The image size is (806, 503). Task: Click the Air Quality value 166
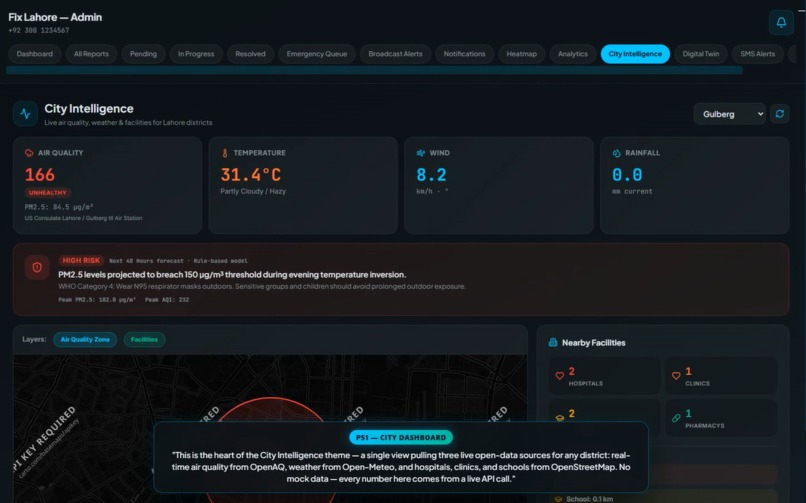(x=40, y=175)
